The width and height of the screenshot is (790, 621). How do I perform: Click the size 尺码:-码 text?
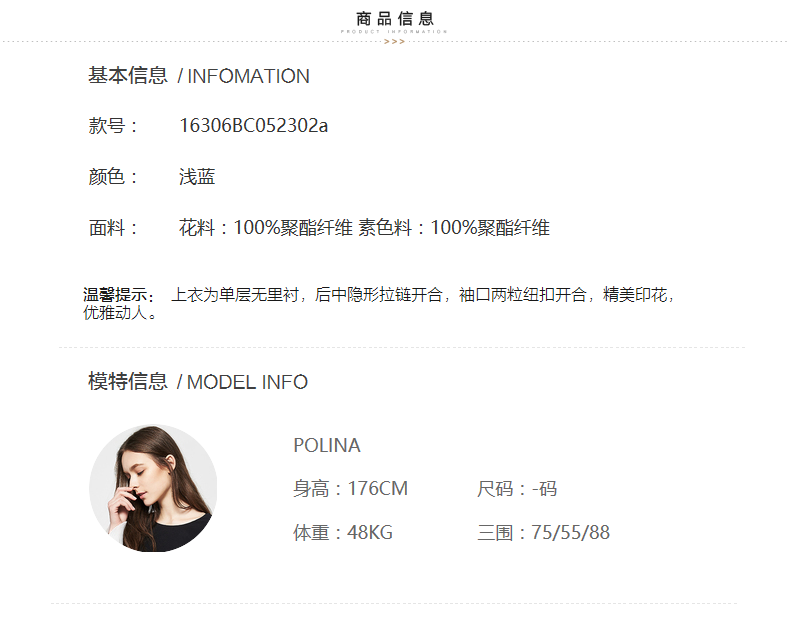(517, 489)
